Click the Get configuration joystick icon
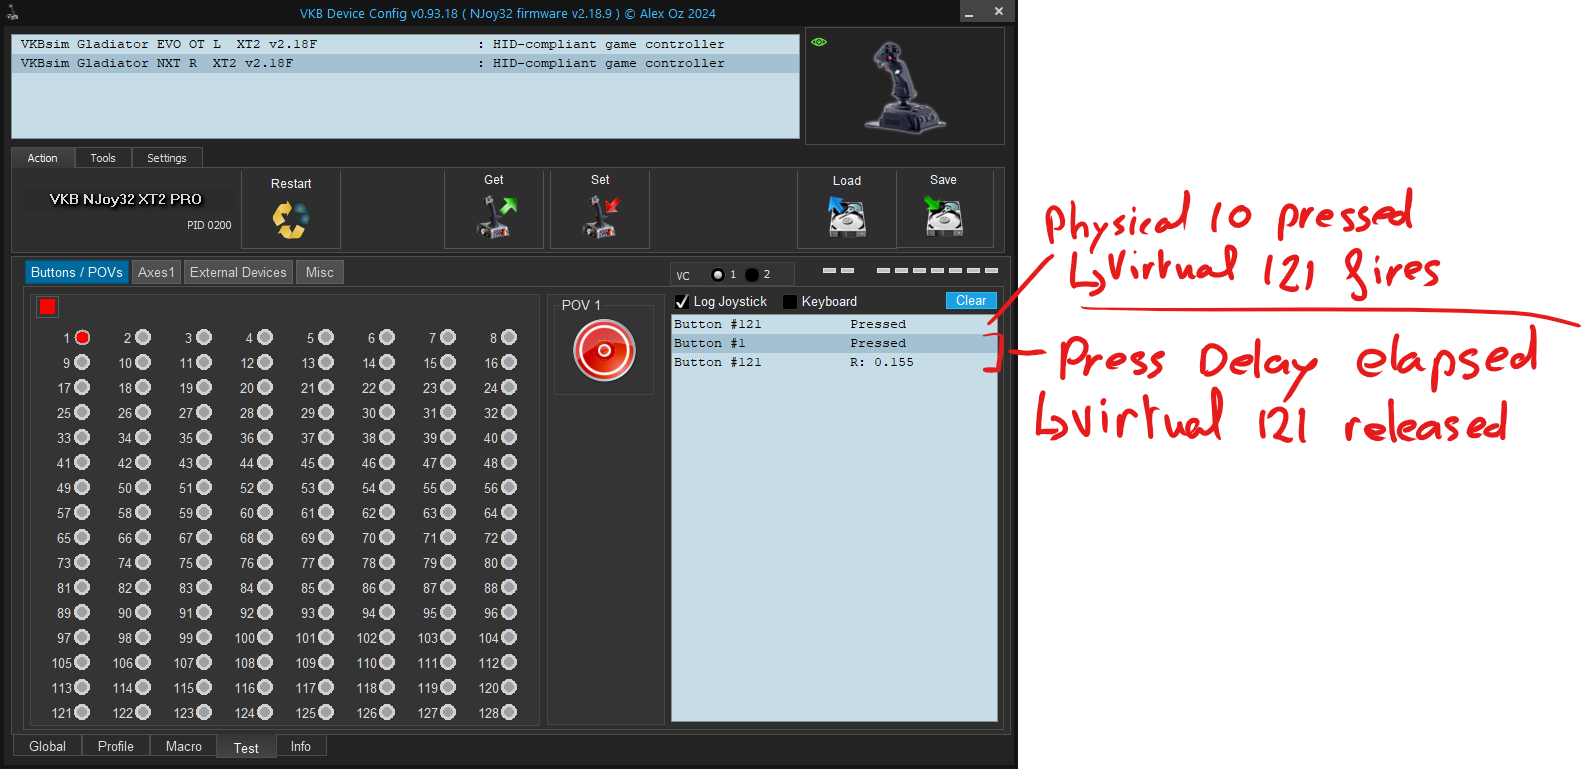1582x769 pixels. click(495, 216)
